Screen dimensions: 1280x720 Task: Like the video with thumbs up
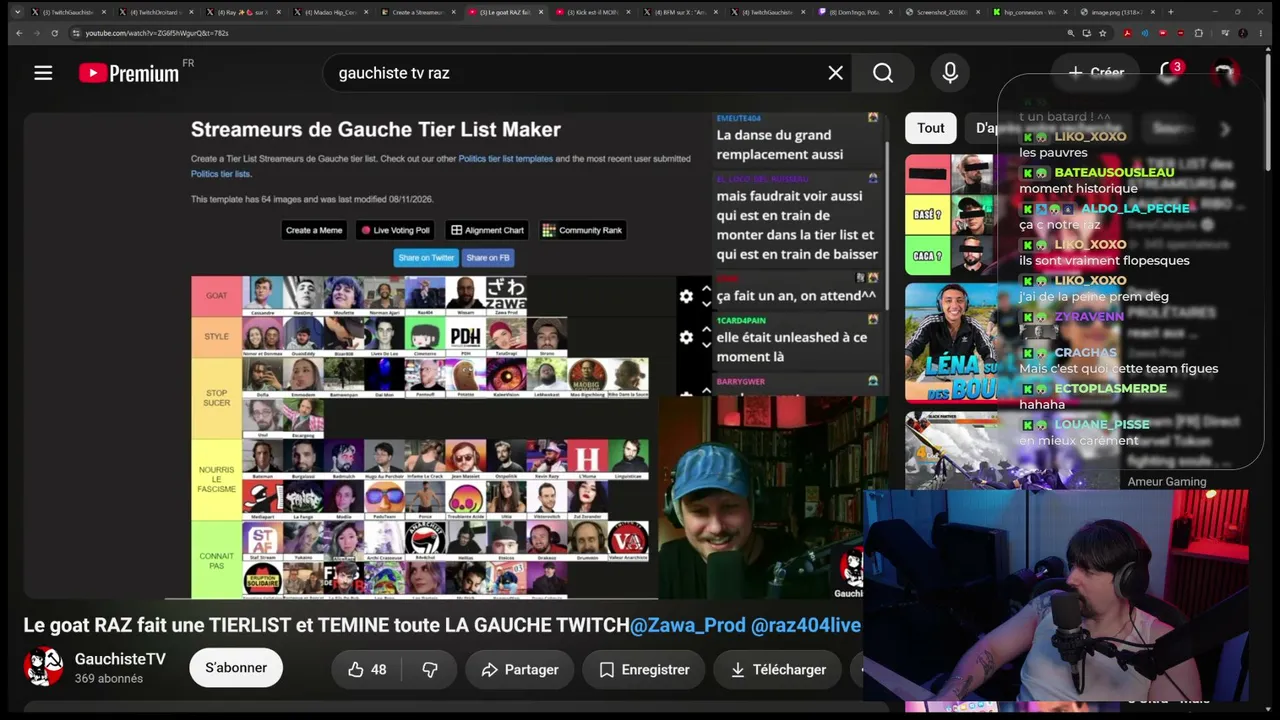[367, 670]
